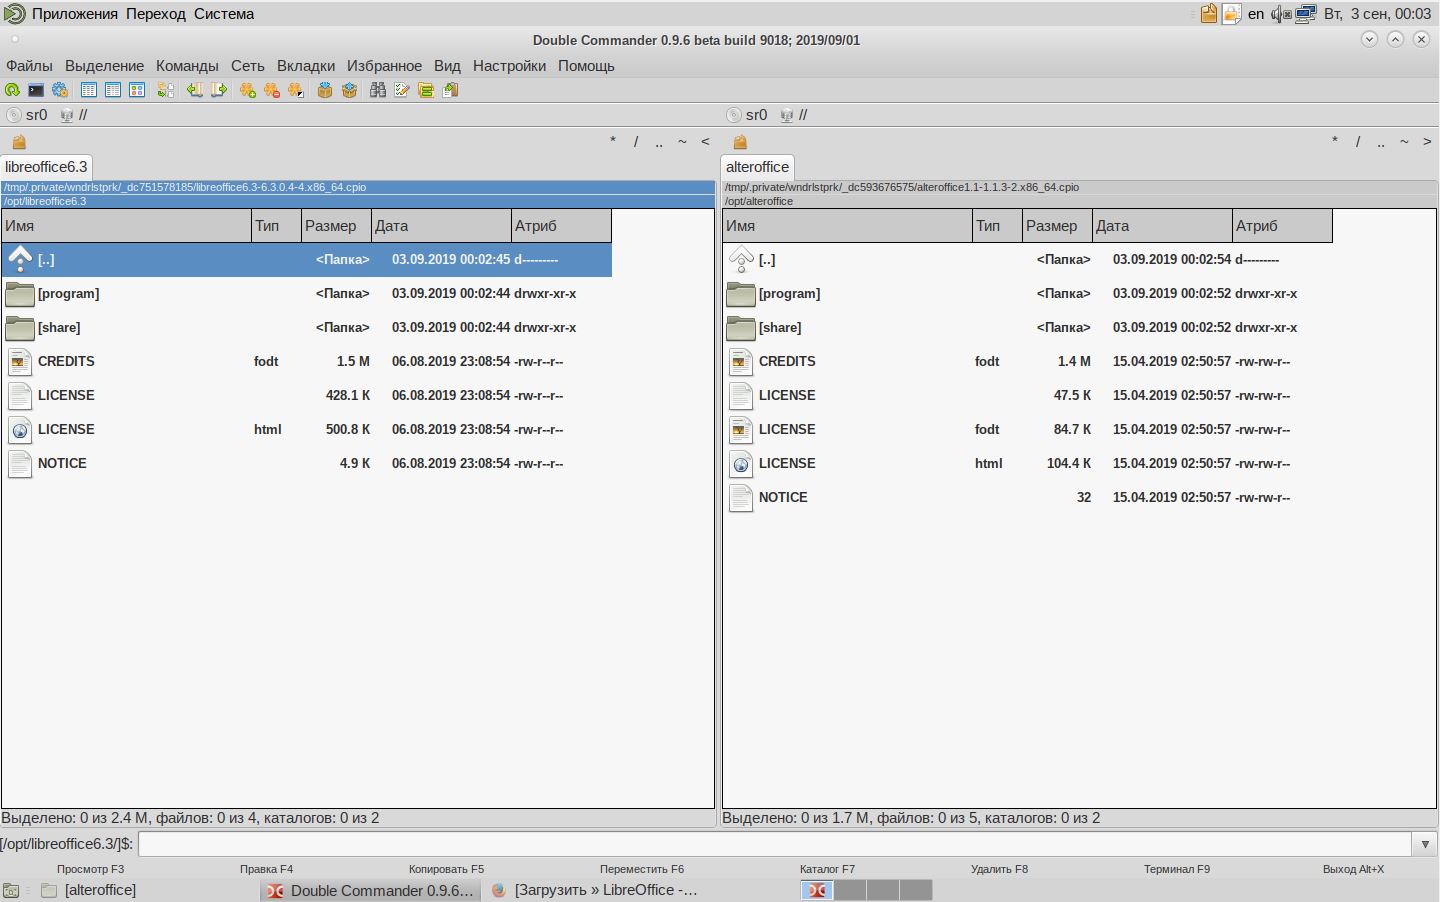Open the Избранное menu
The image size is (1440, 902).
384,66
